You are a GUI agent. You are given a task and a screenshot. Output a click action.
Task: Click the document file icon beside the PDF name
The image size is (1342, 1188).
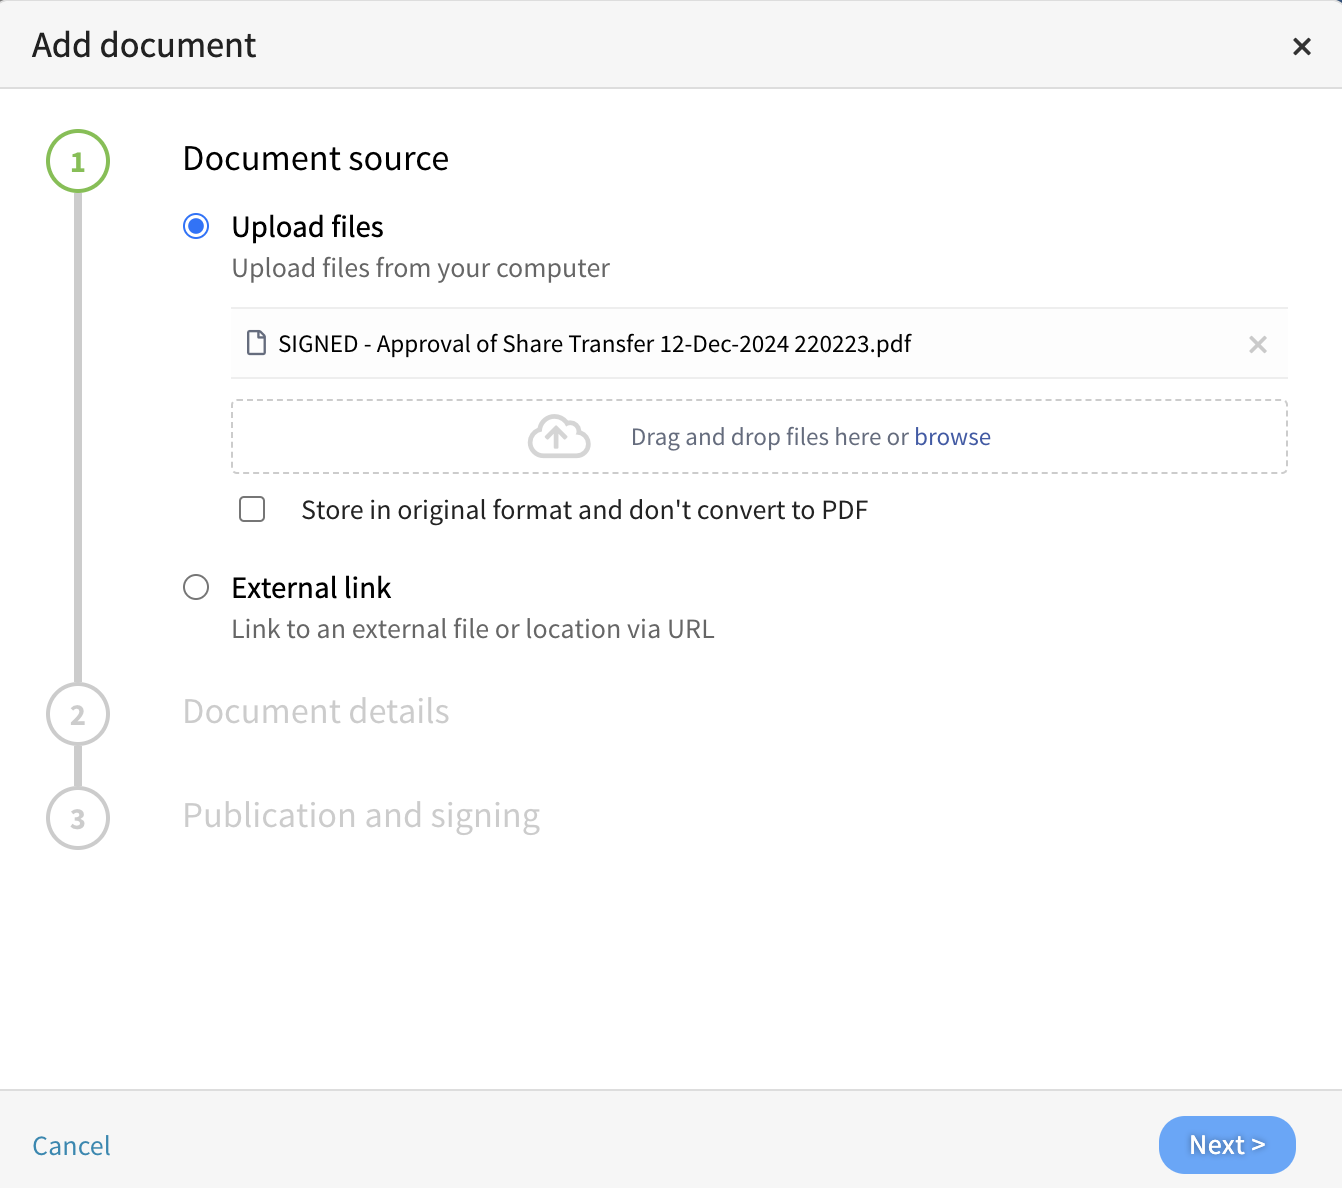(257, 343)
